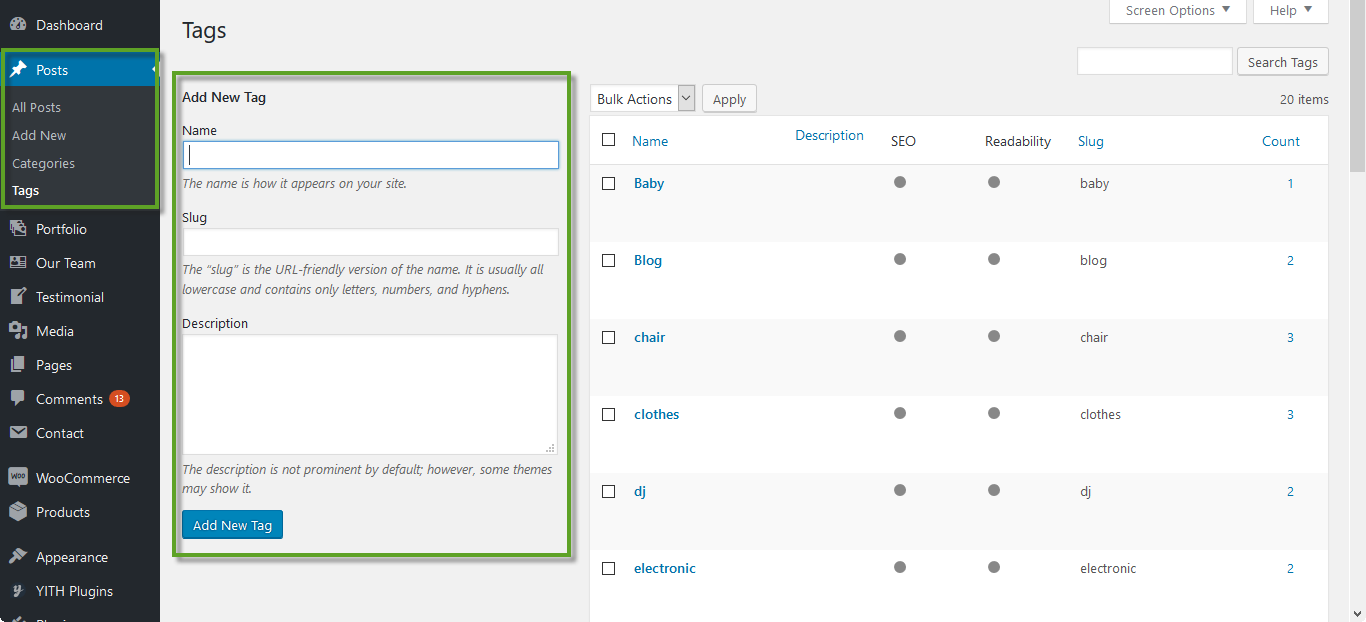Click the Search Tags button

click(x=1283, y=62)
